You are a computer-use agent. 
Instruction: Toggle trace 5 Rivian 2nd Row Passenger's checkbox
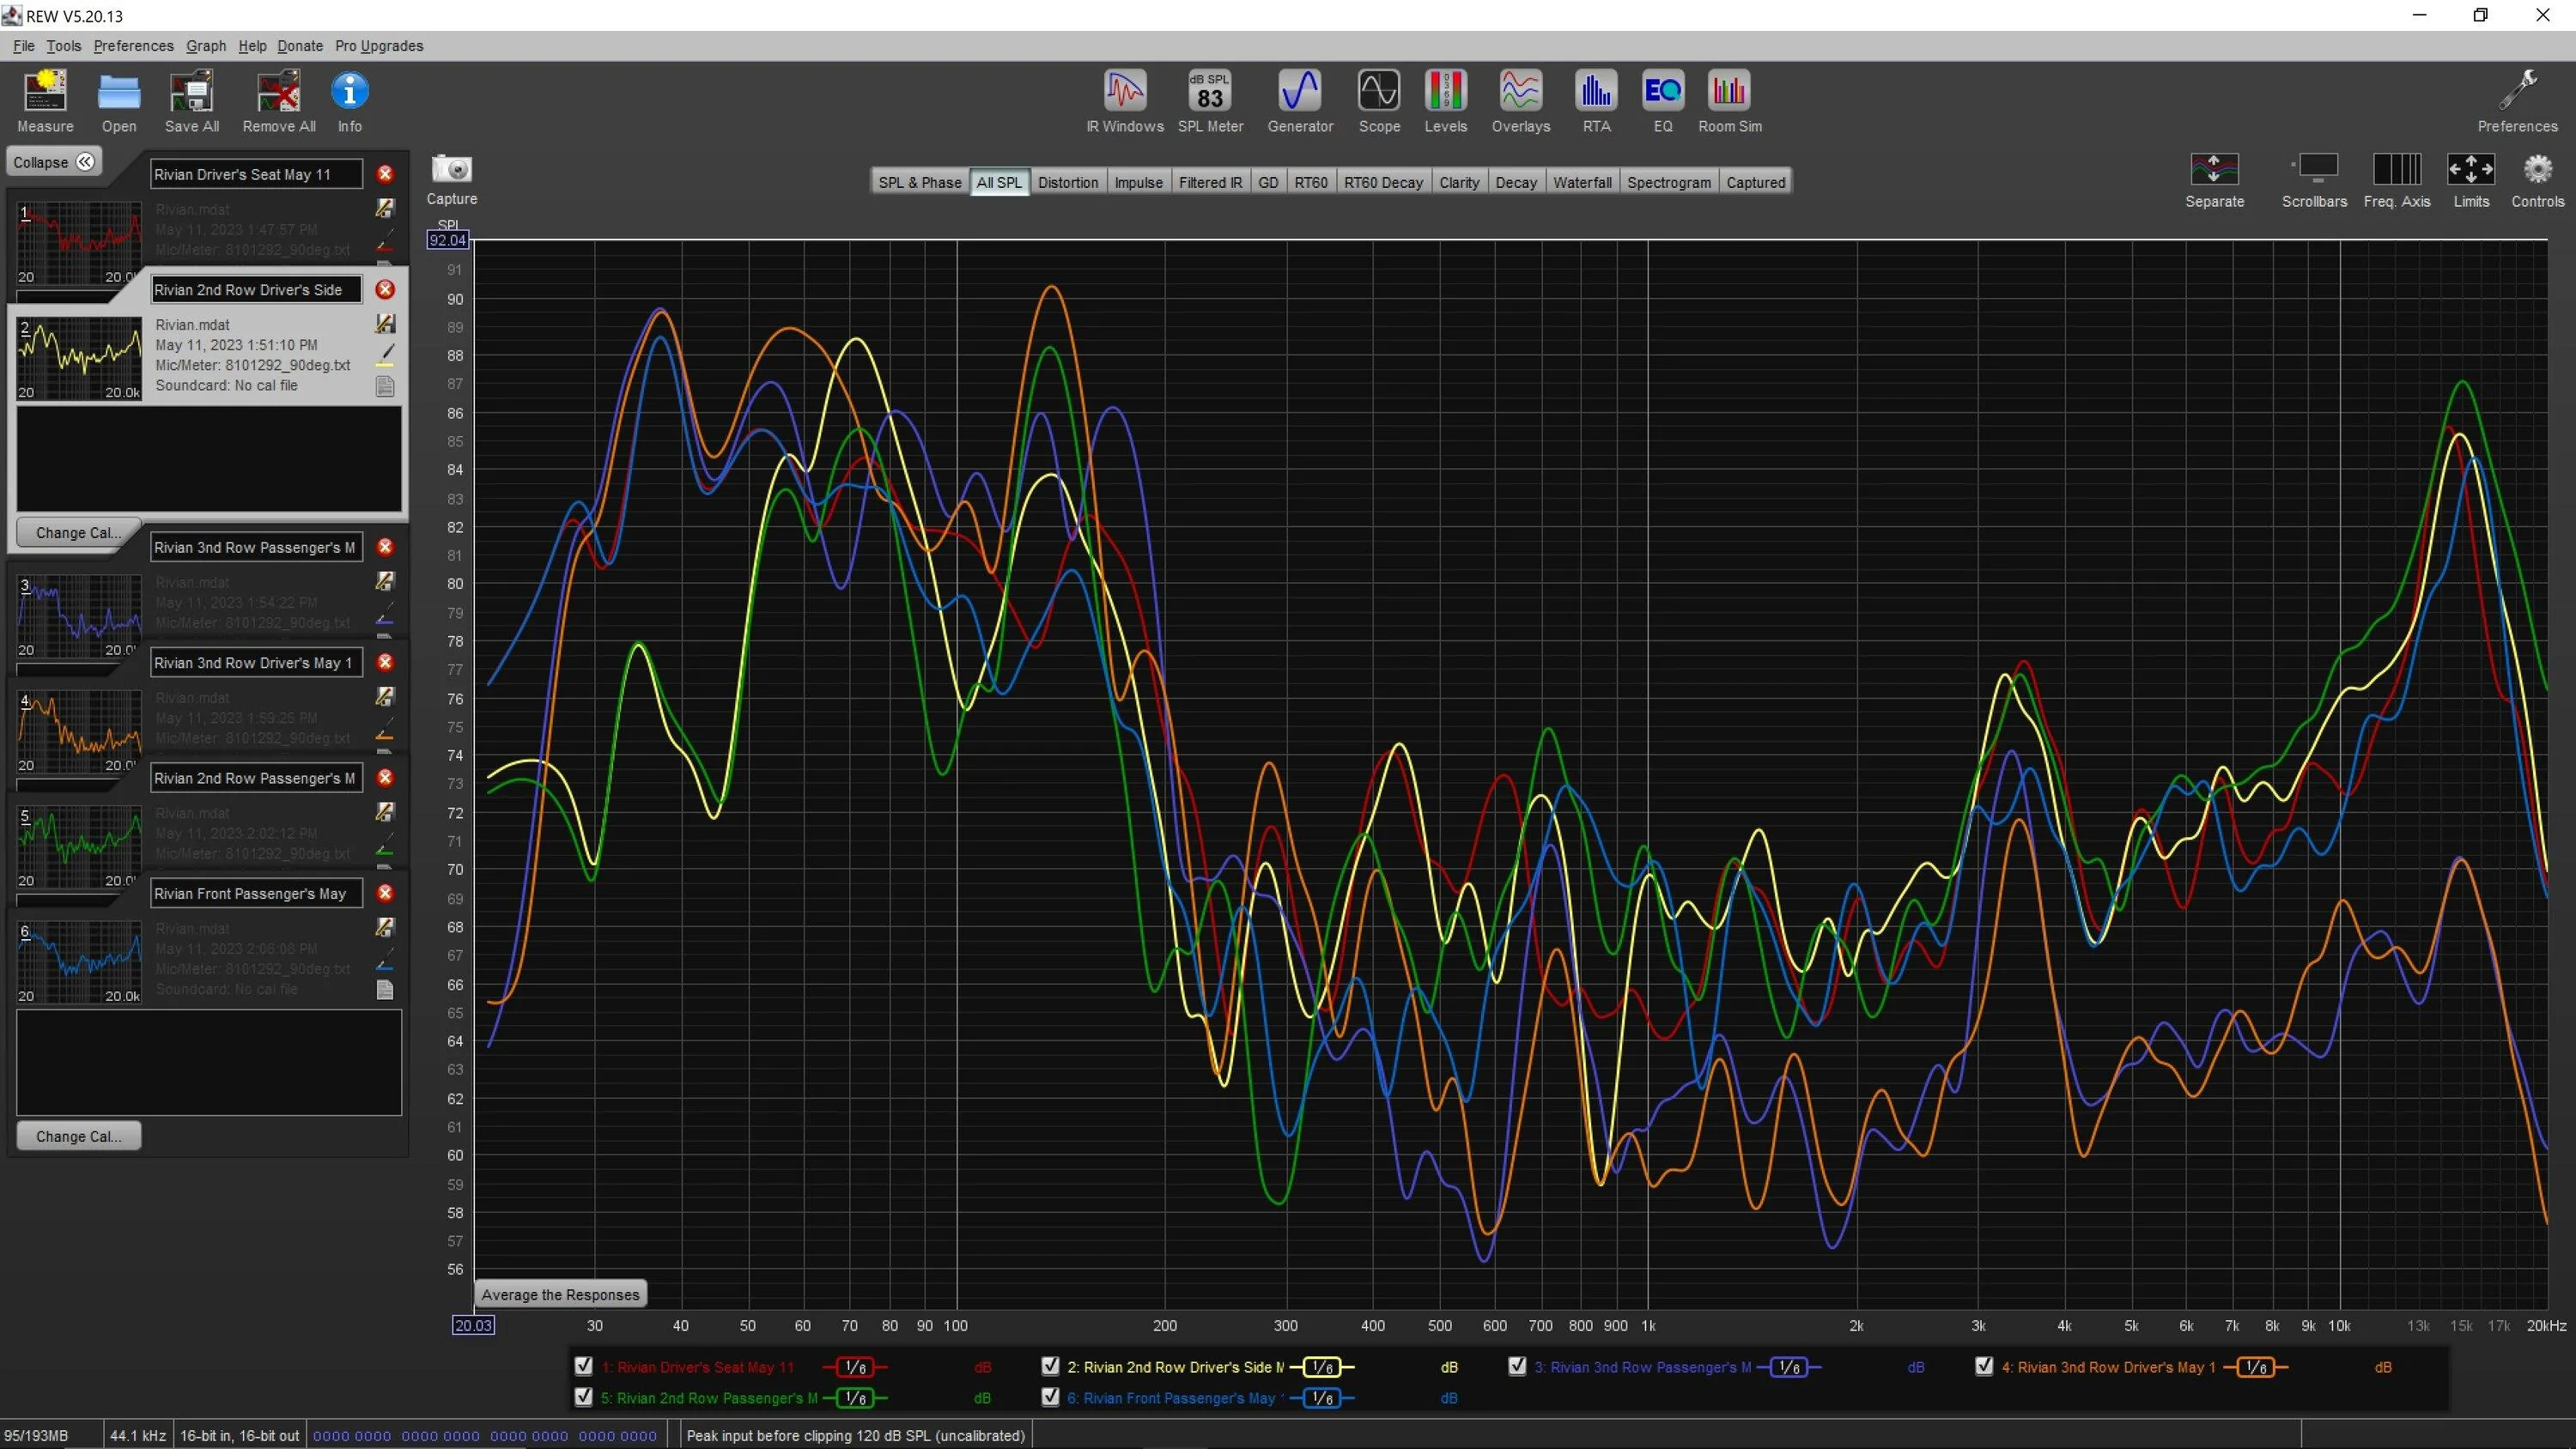pos(584,1397)
